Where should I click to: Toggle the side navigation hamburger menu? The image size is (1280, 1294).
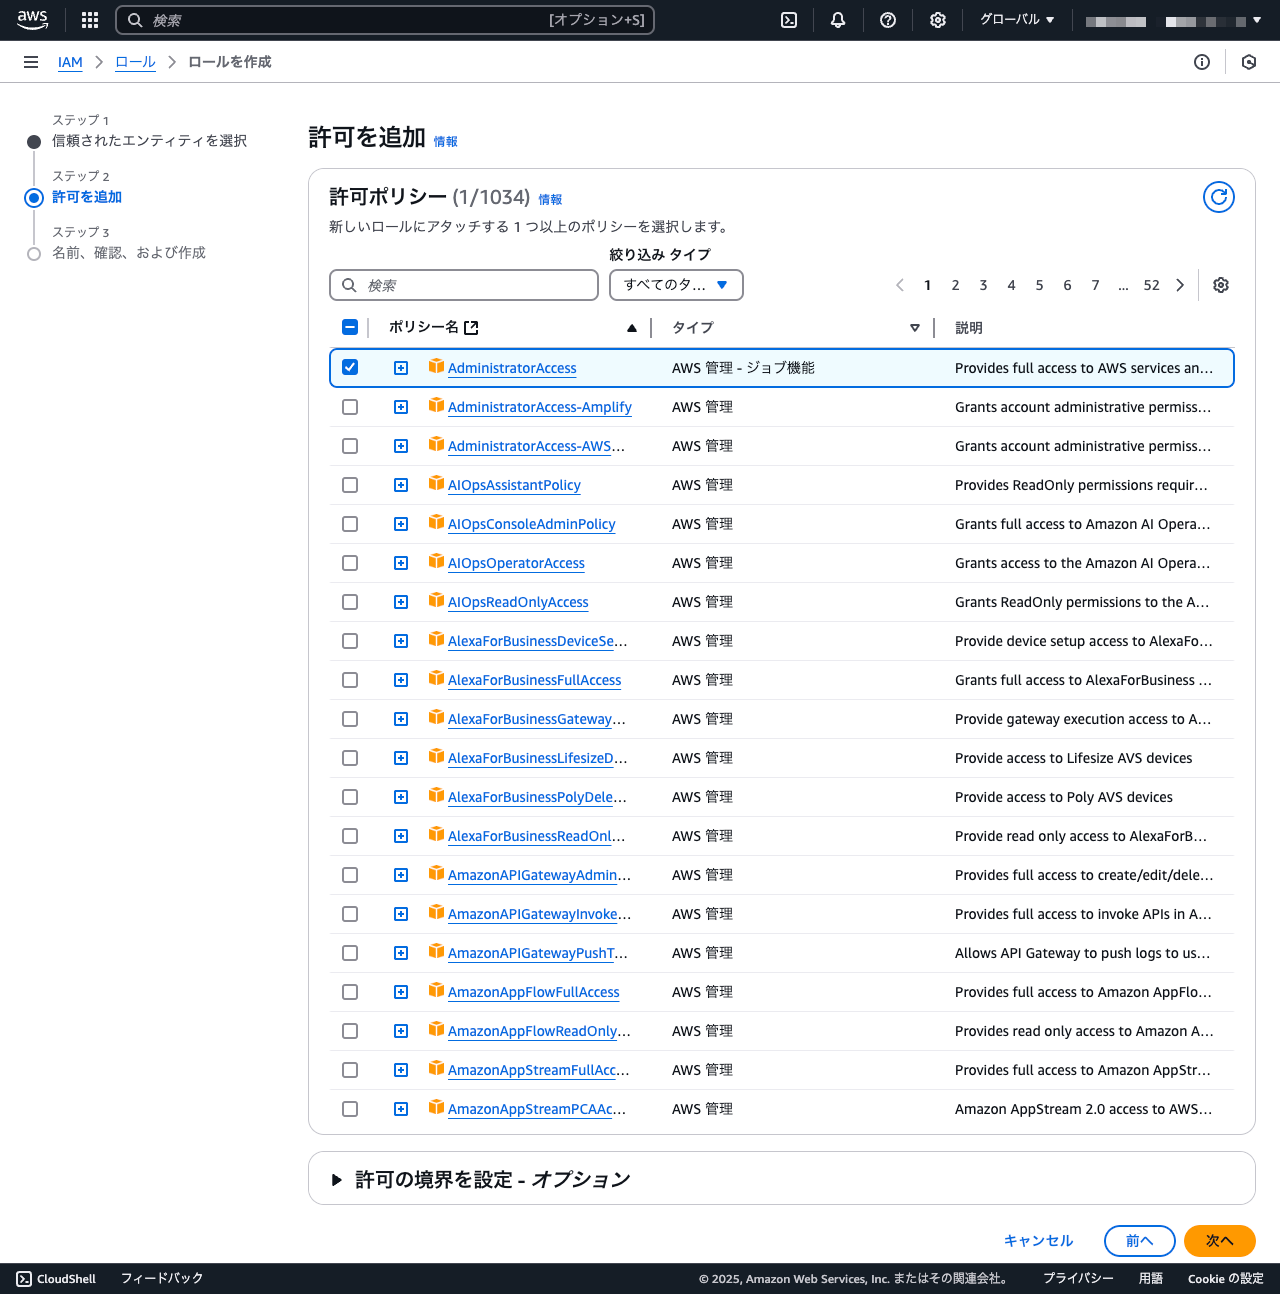pos(31,62)
